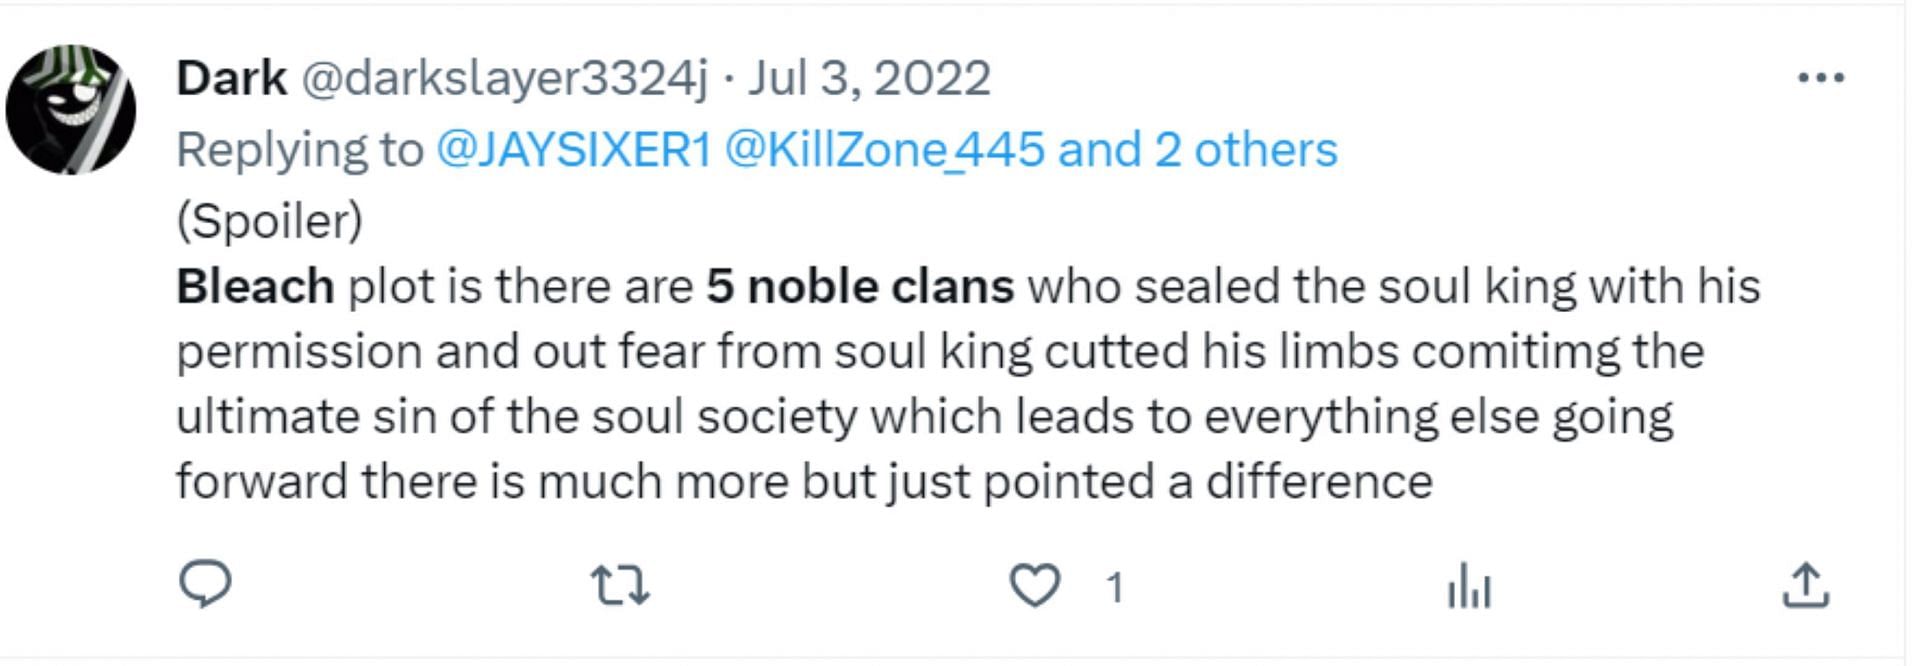Open Dark's profile avatar picture
This screenshot has width=1920, height=666.
click(x=71, y=109)
